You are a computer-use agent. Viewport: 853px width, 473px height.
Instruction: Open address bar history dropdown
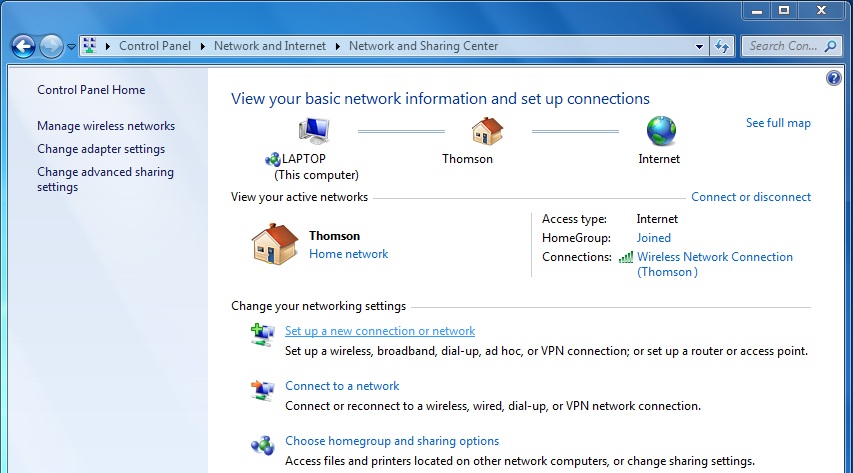point(700,46)
